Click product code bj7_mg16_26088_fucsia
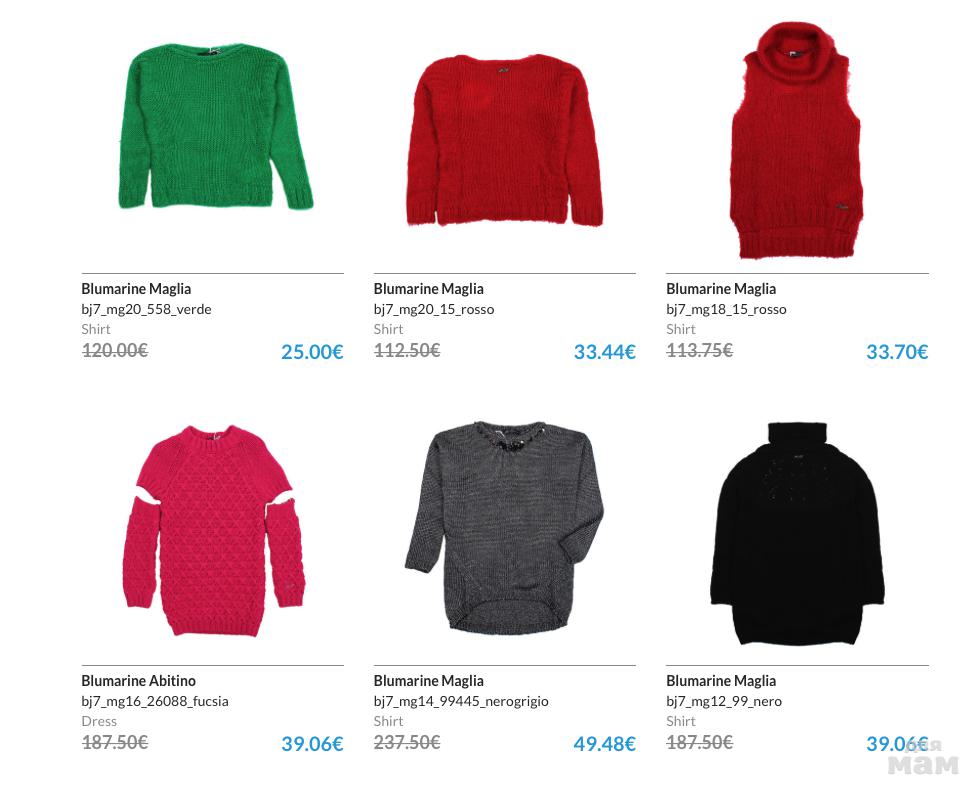 point(155,701)
